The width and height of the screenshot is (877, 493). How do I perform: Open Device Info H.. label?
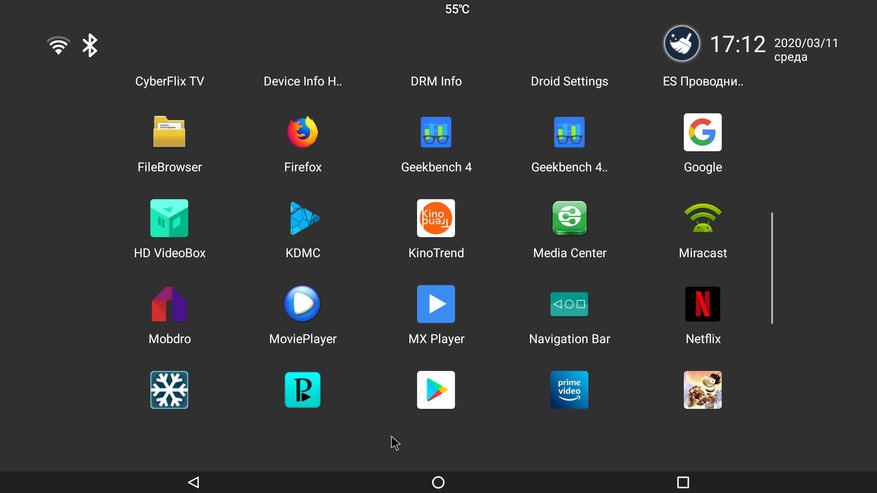[303, 81]
